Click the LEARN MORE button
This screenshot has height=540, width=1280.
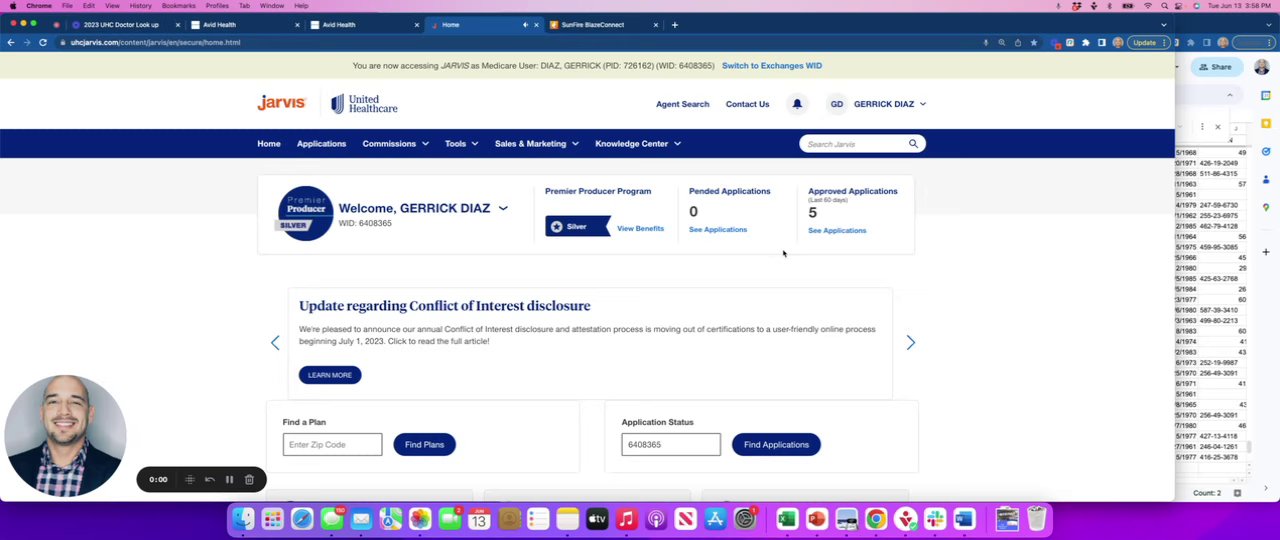click(330, 375)
